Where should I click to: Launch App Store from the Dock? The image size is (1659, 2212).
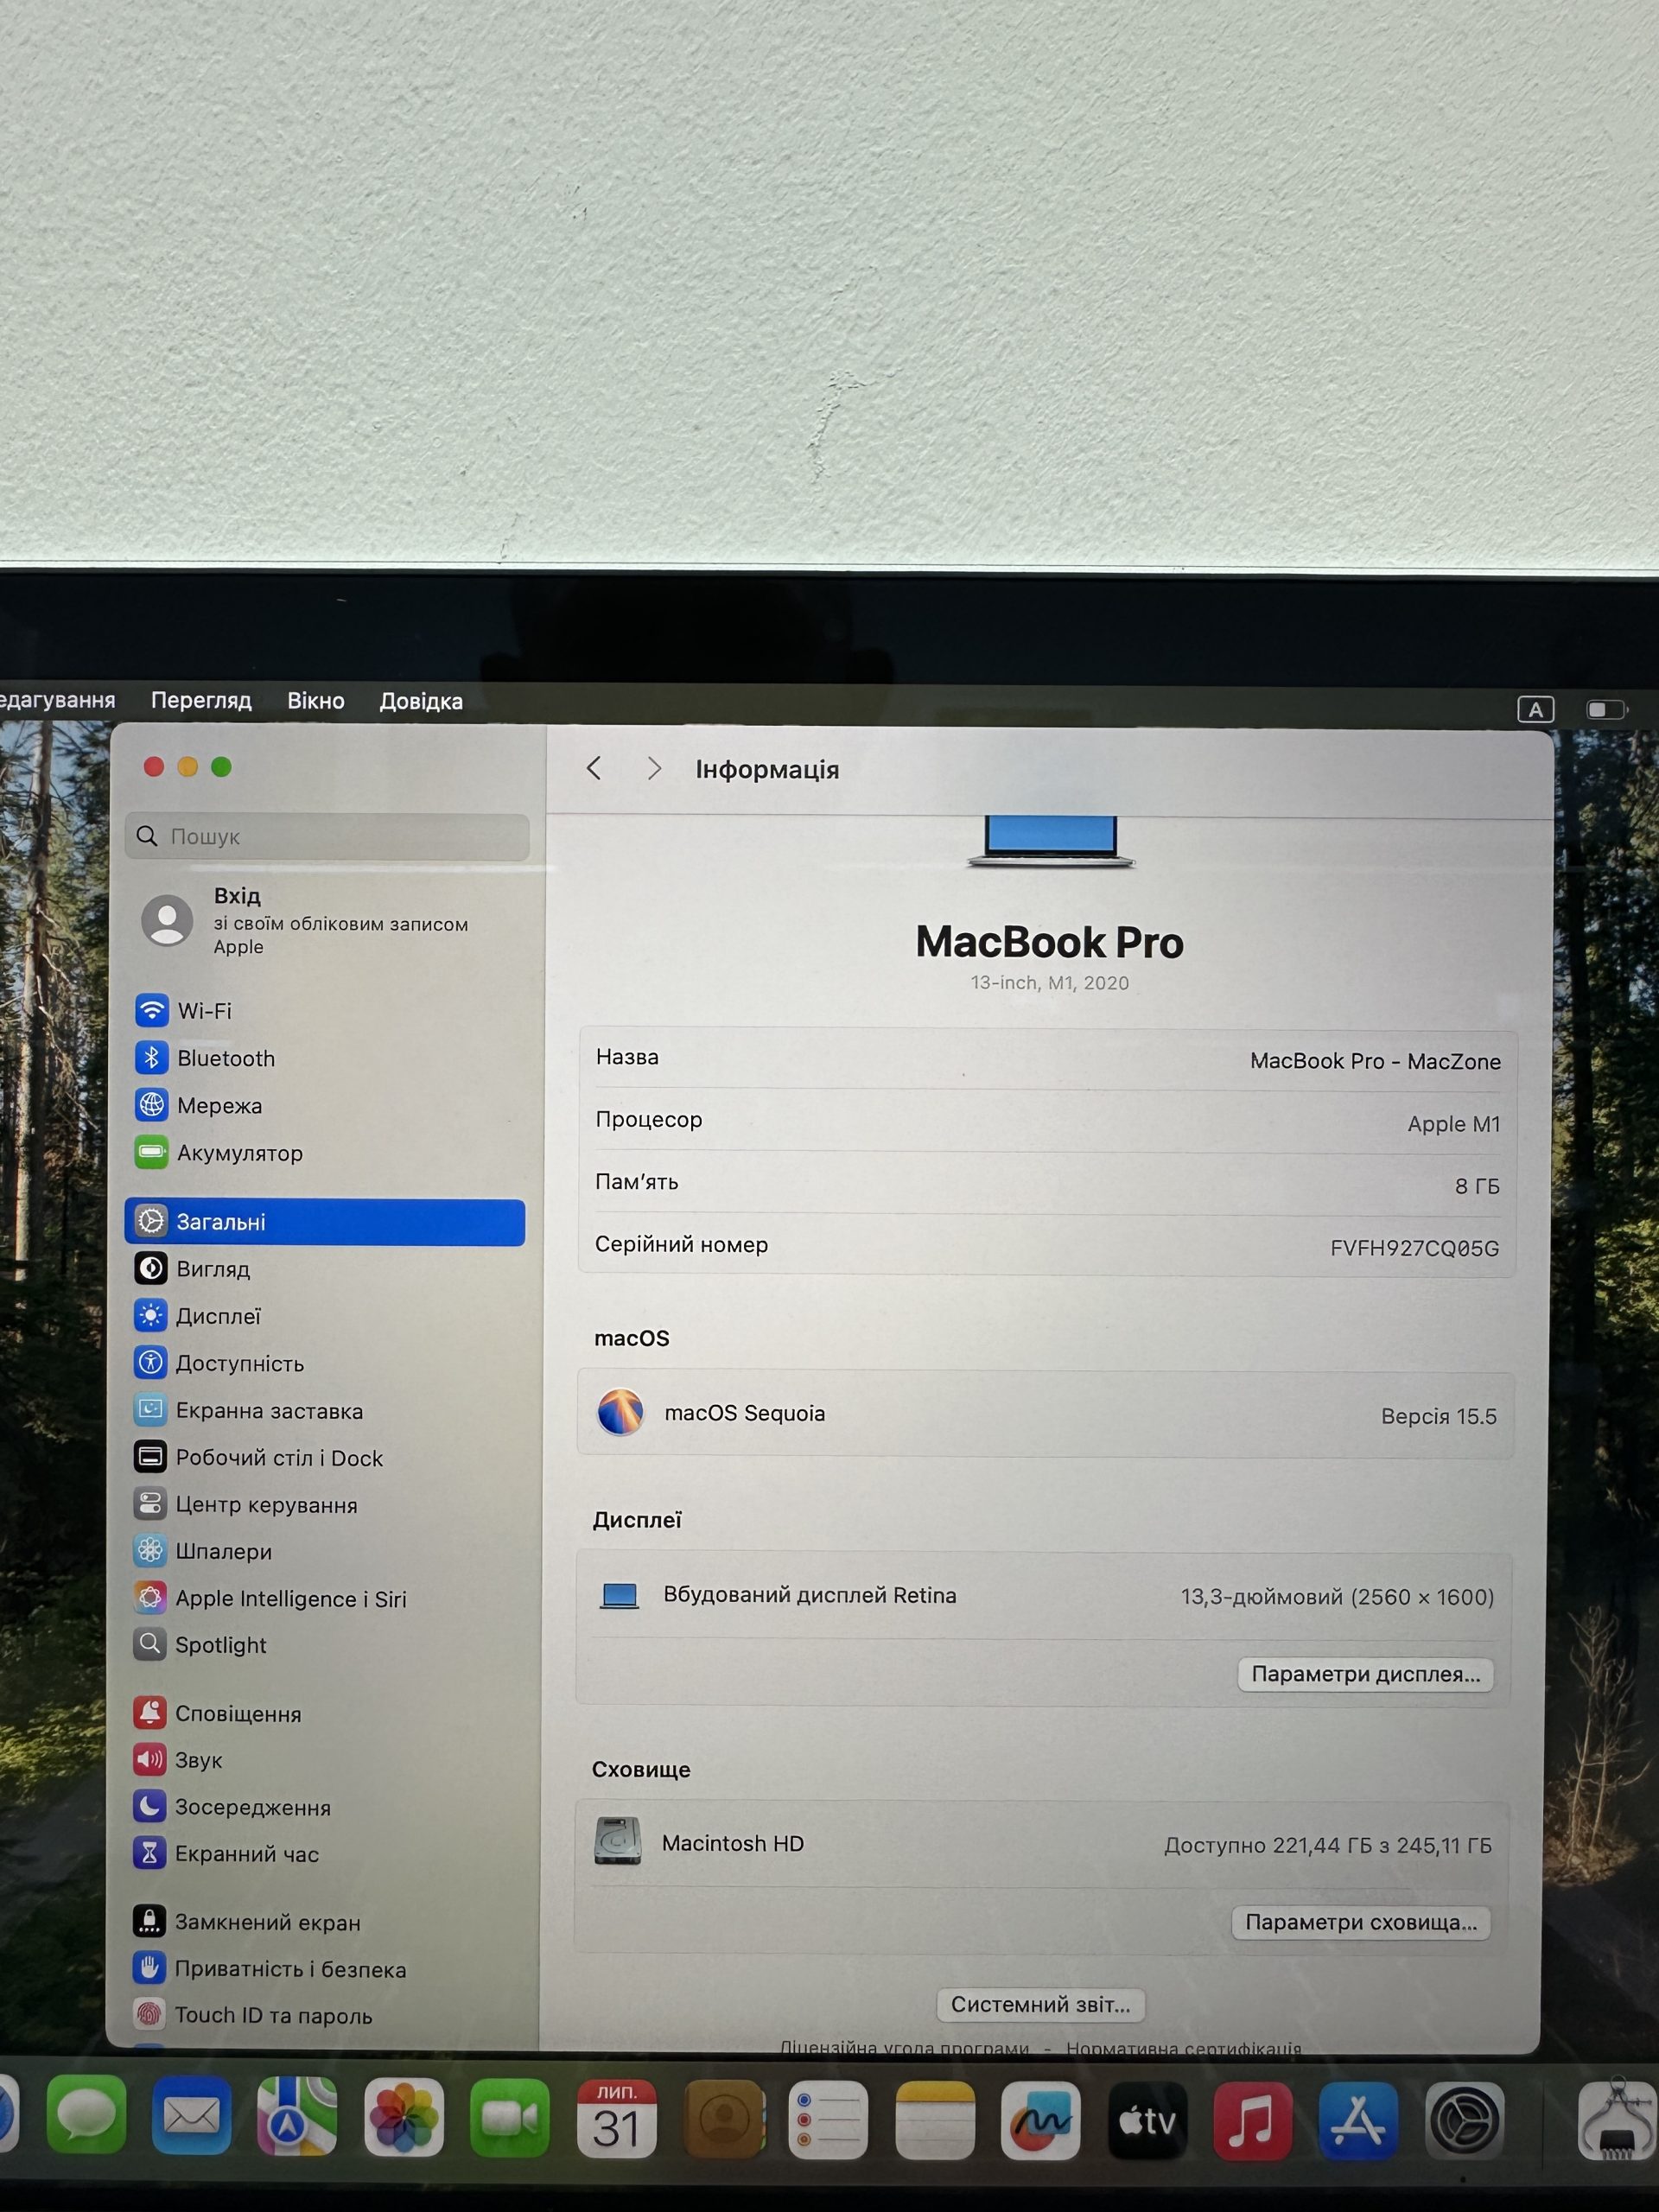pyautogui.click(x=1358, y=2122)
